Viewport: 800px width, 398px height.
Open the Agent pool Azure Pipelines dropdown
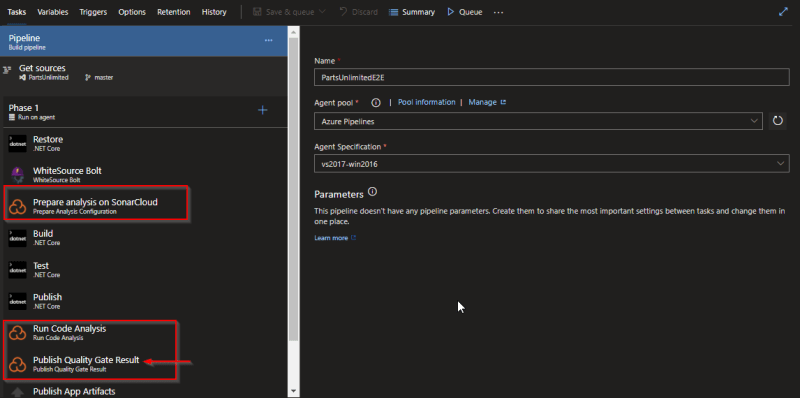point(538,121)
